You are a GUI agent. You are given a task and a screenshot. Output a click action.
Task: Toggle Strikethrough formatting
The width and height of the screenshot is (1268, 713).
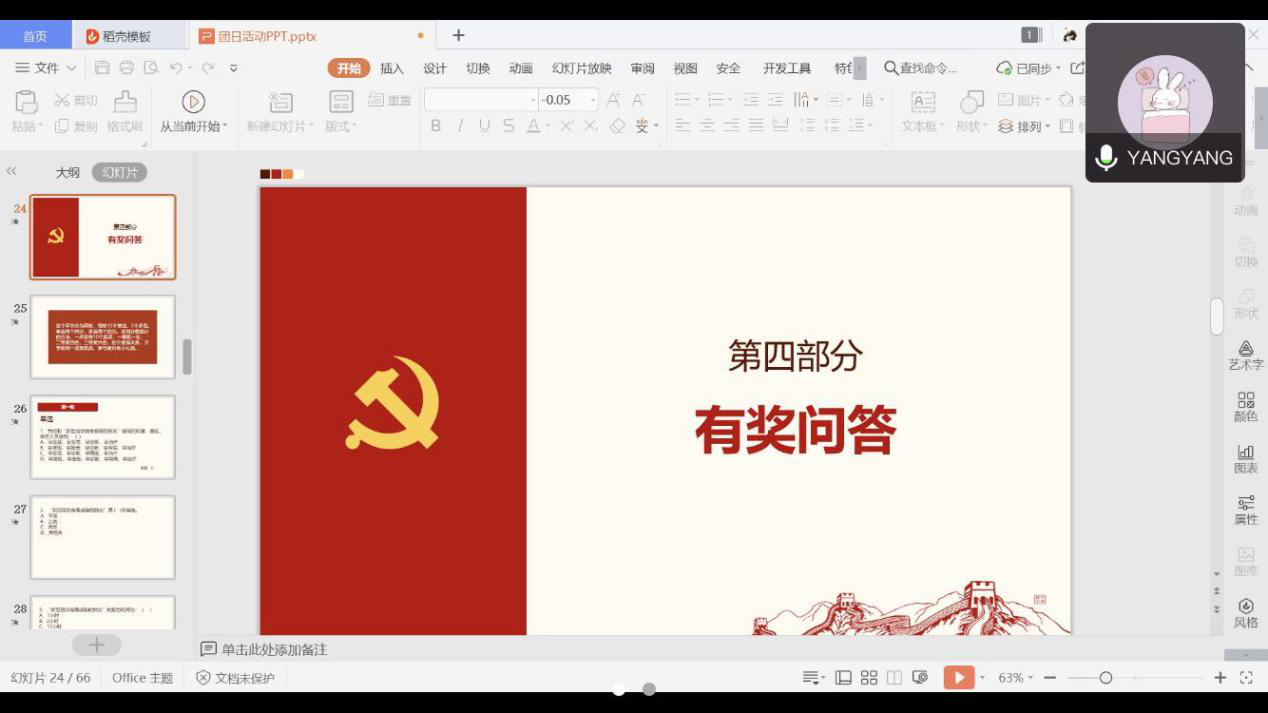point(509,126)
